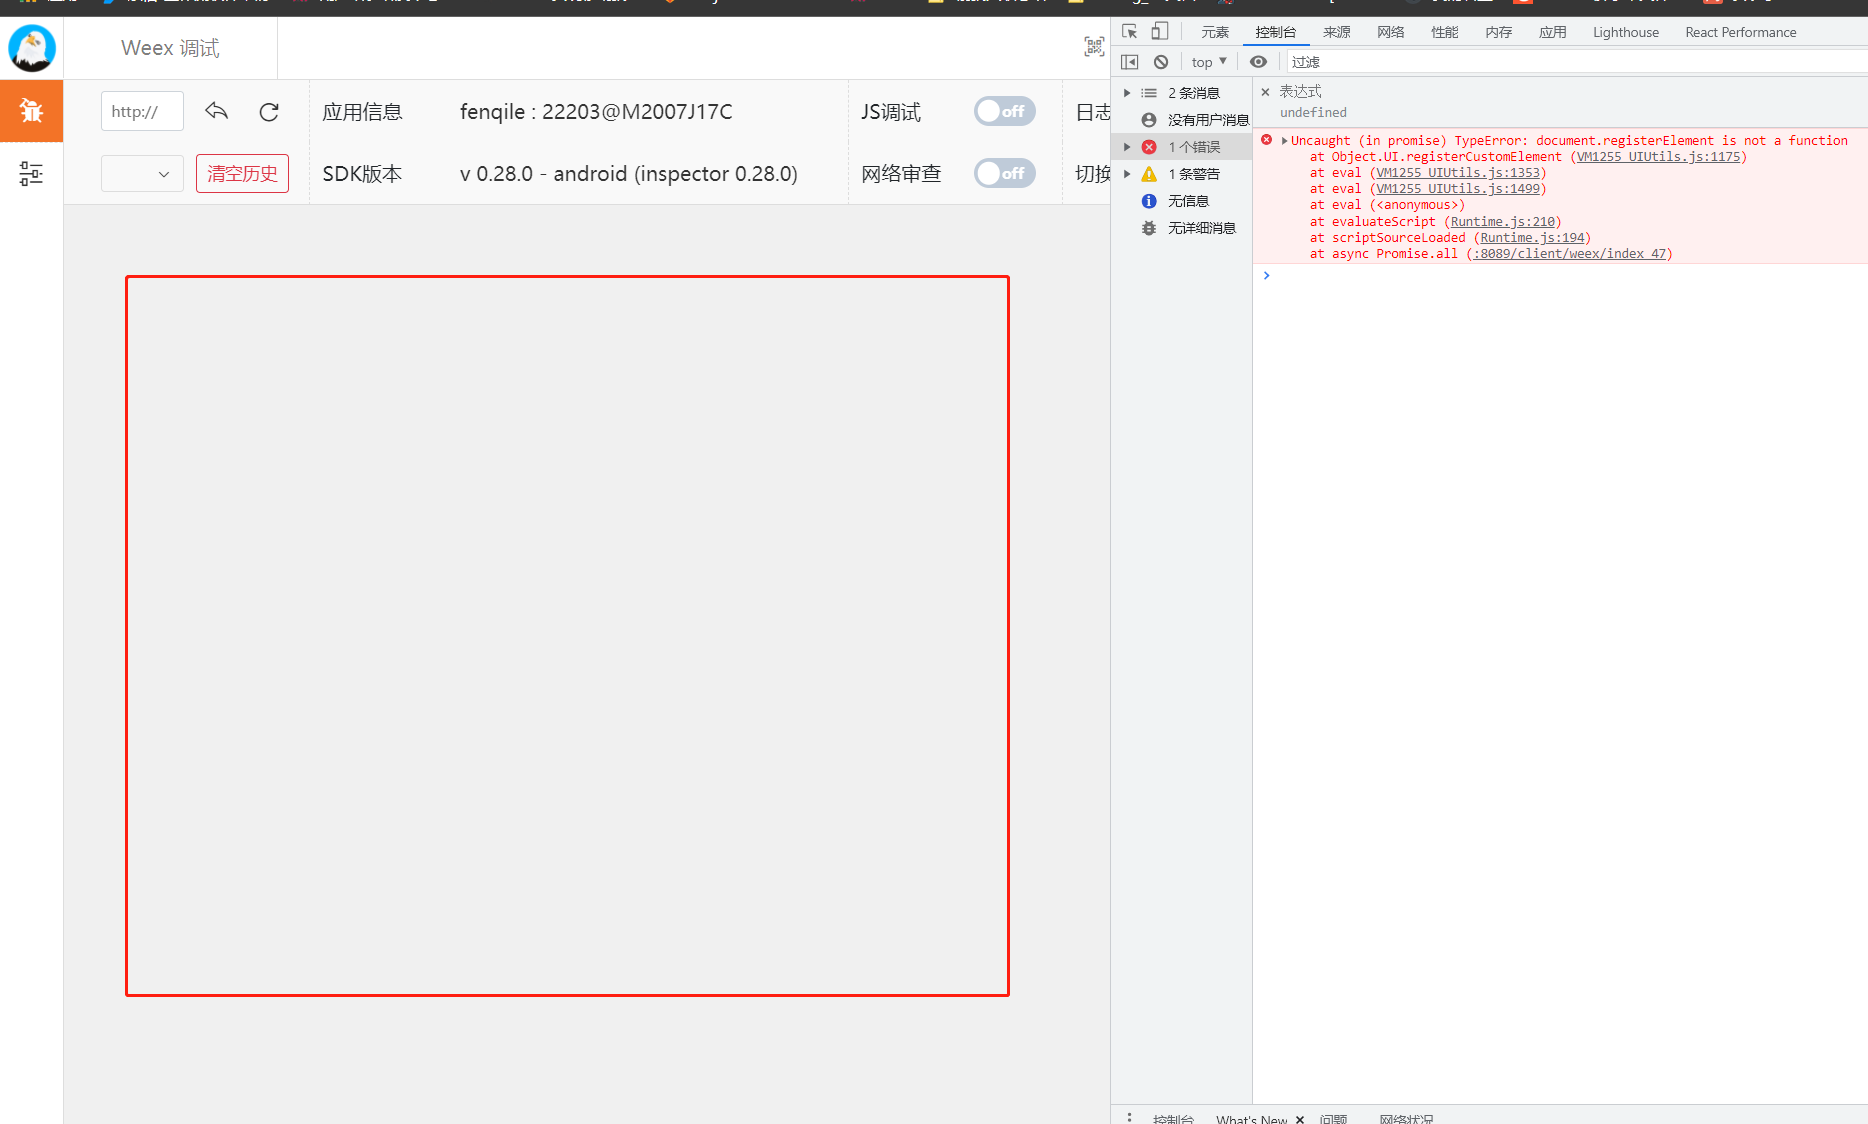Open the Runtime.js:210 source link
The image size is (1868, 1124).
[1502, 221]
